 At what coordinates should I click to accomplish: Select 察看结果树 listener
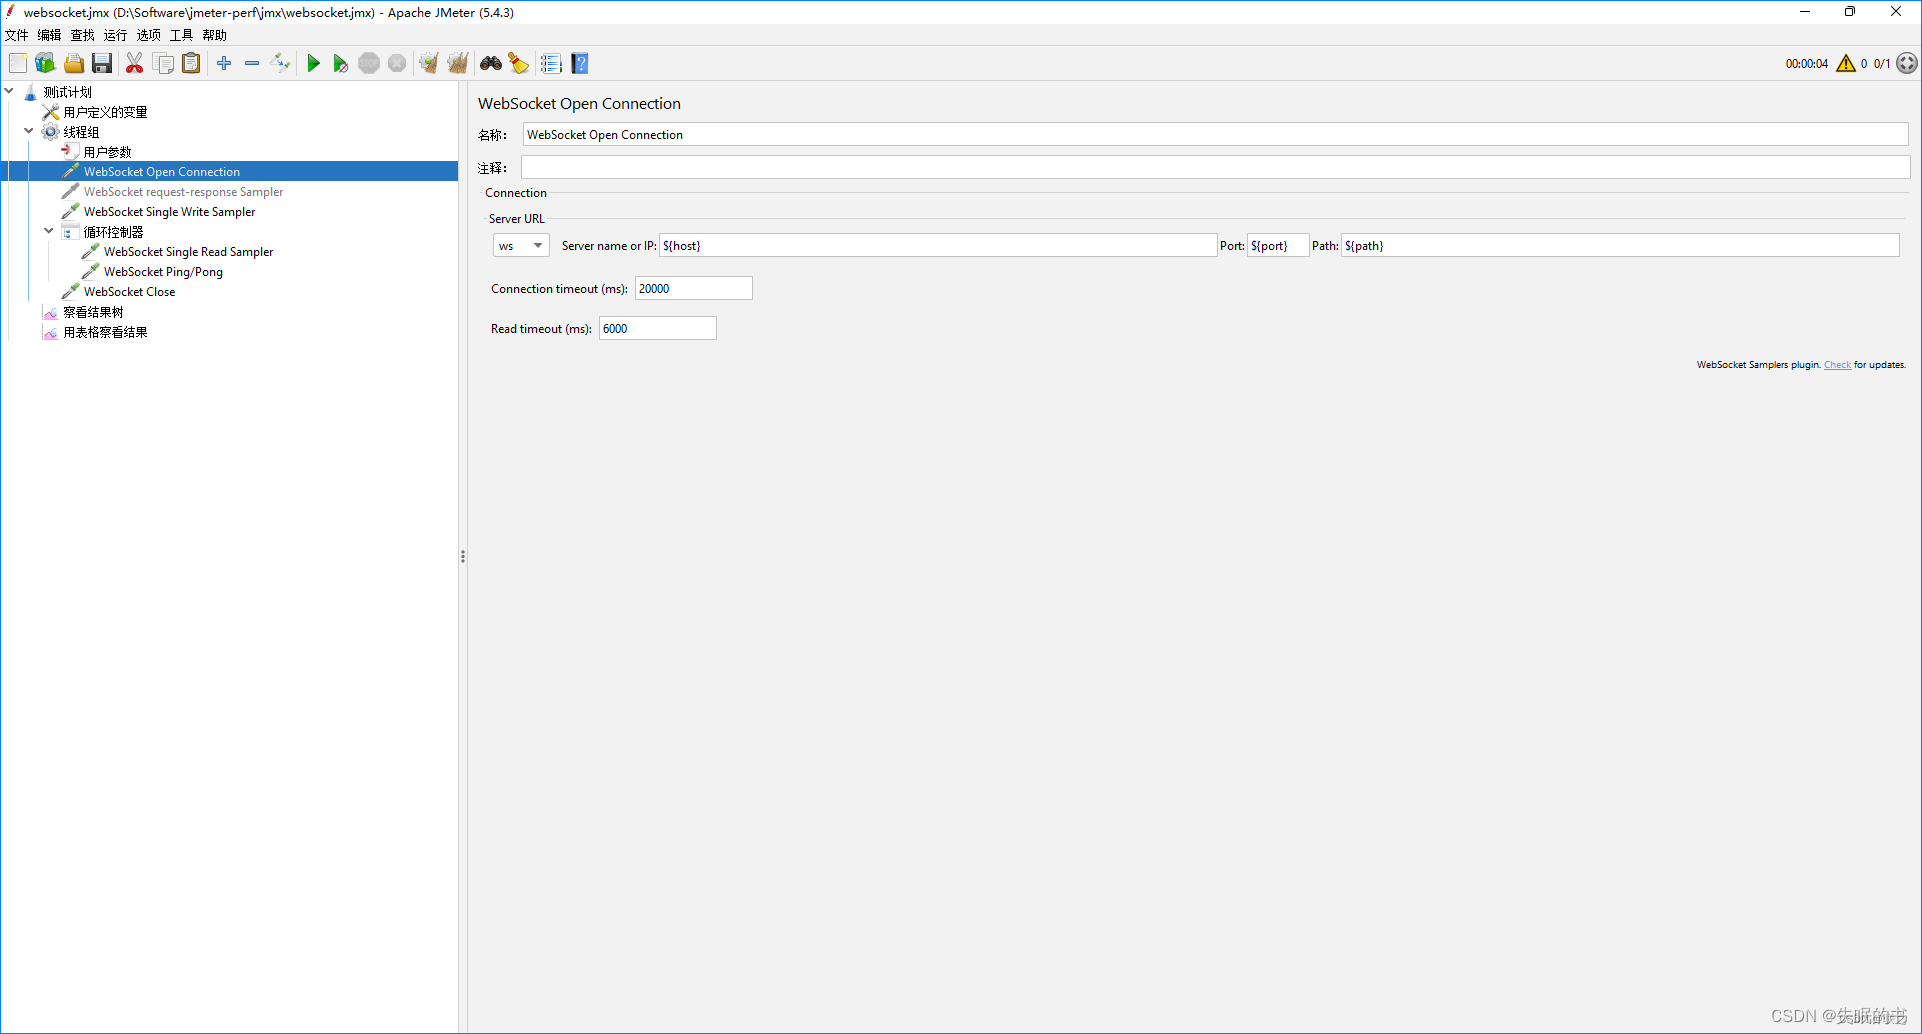pos(93,312)
